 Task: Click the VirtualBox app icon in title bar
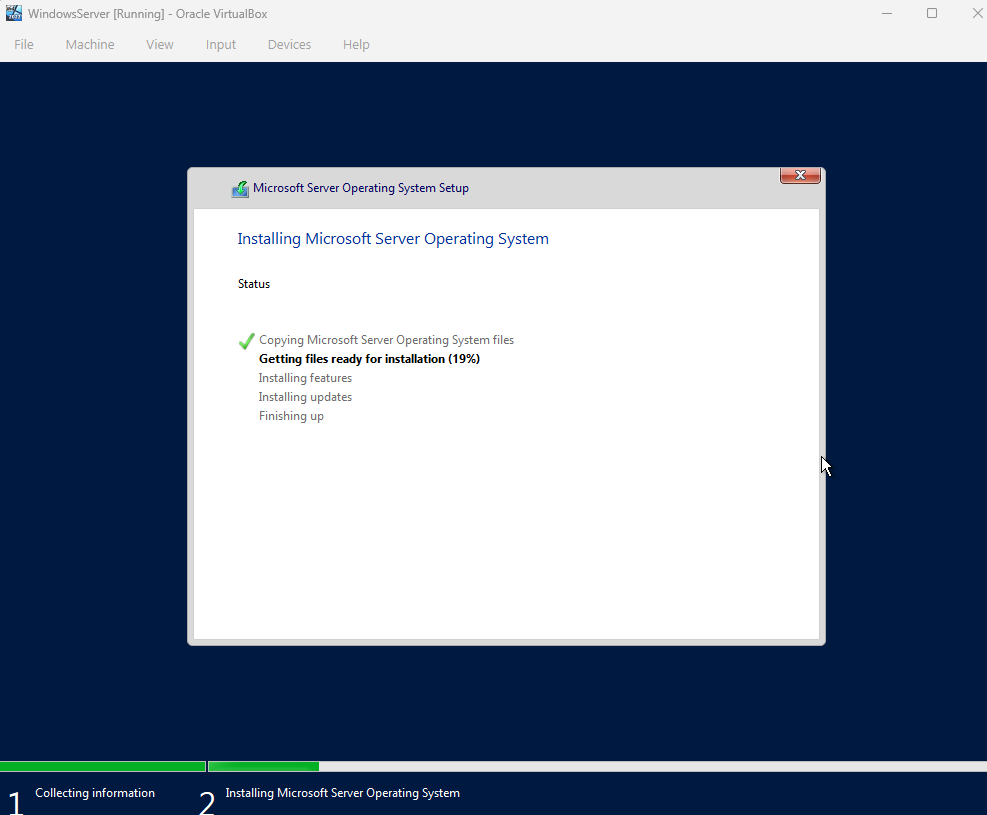14,13
